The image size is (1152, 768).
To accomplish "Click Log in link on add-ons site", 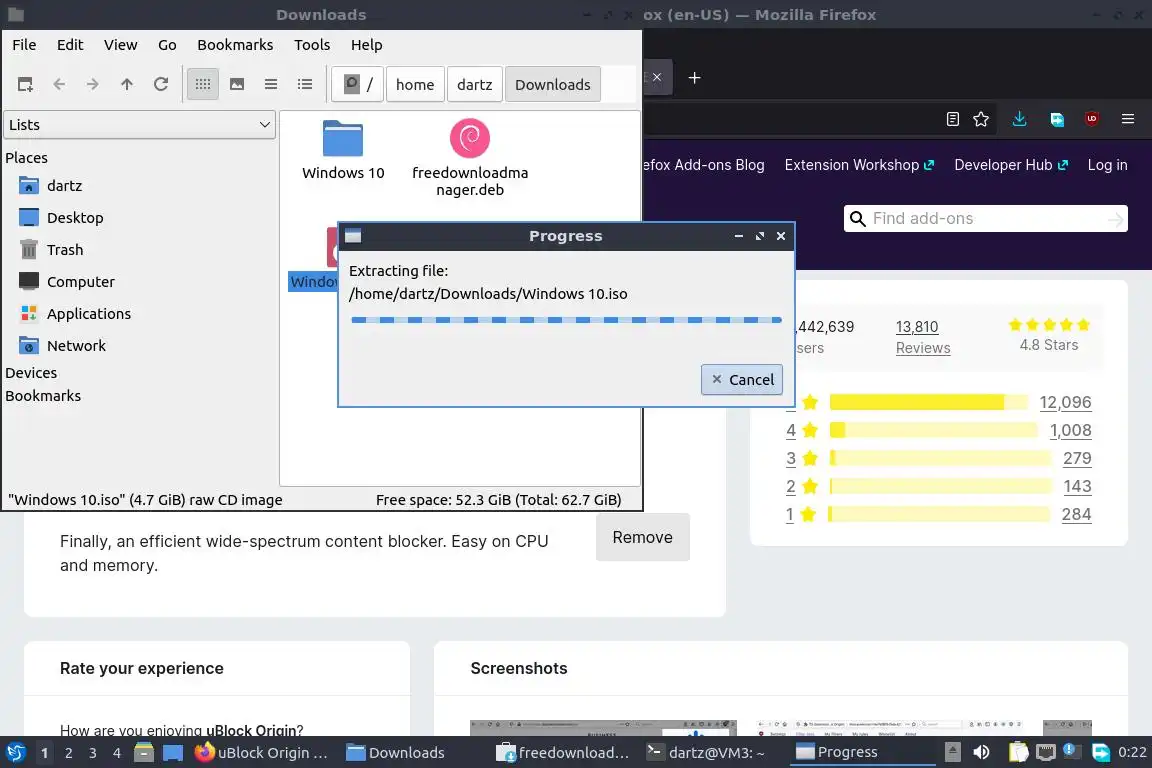I will [x=1107, y=165].
